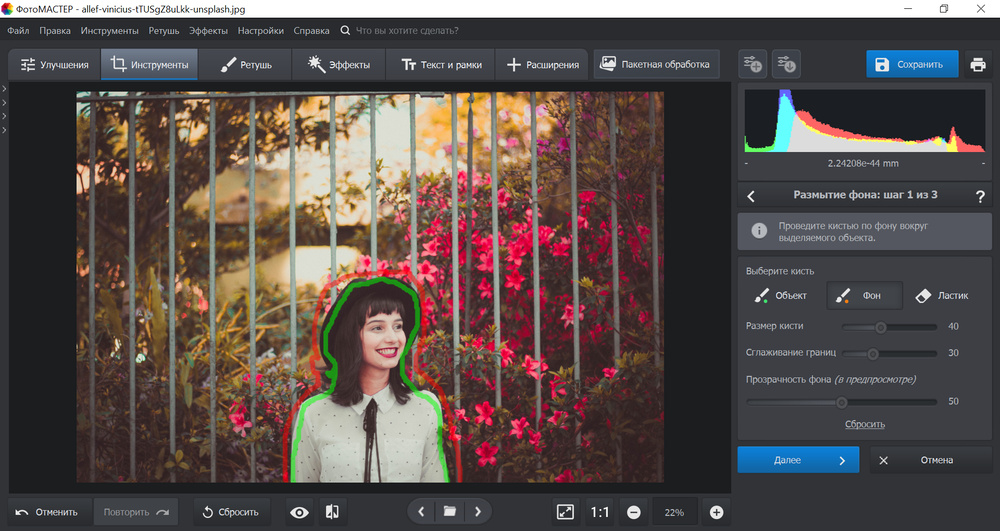The height and width of the screenshot is (531, 1000).
Task: Click the Далее button
Action: (x=798, y=460)
